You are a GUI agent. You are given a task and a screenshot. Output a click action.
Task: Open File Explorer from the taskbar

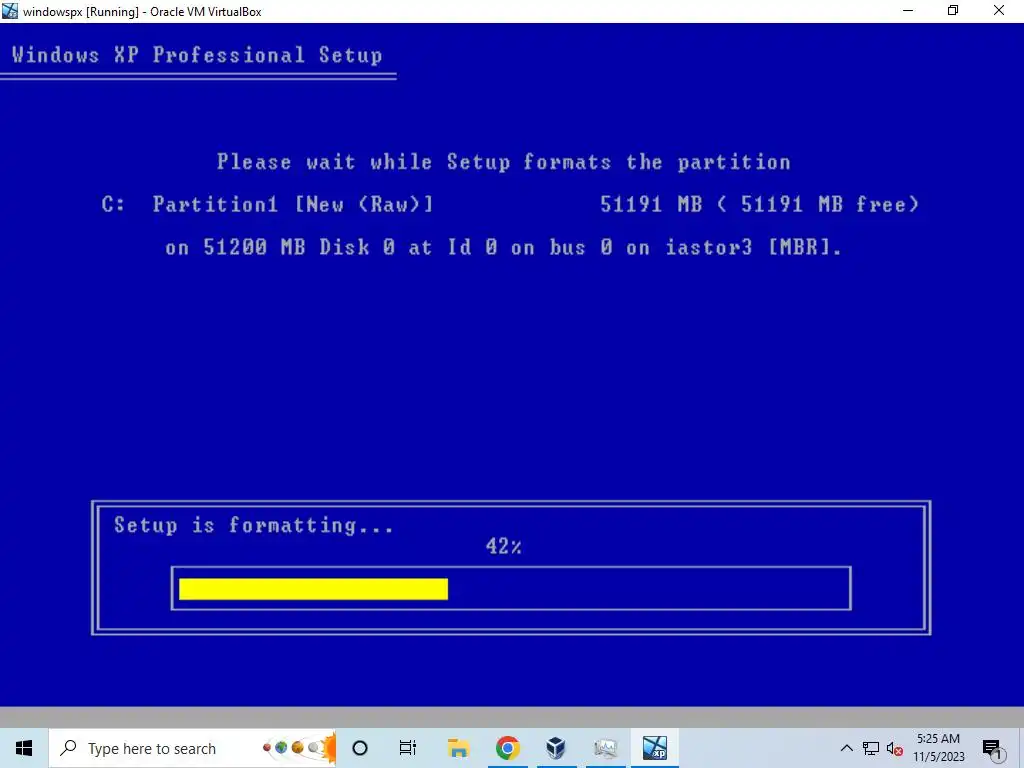click(458, 748)
